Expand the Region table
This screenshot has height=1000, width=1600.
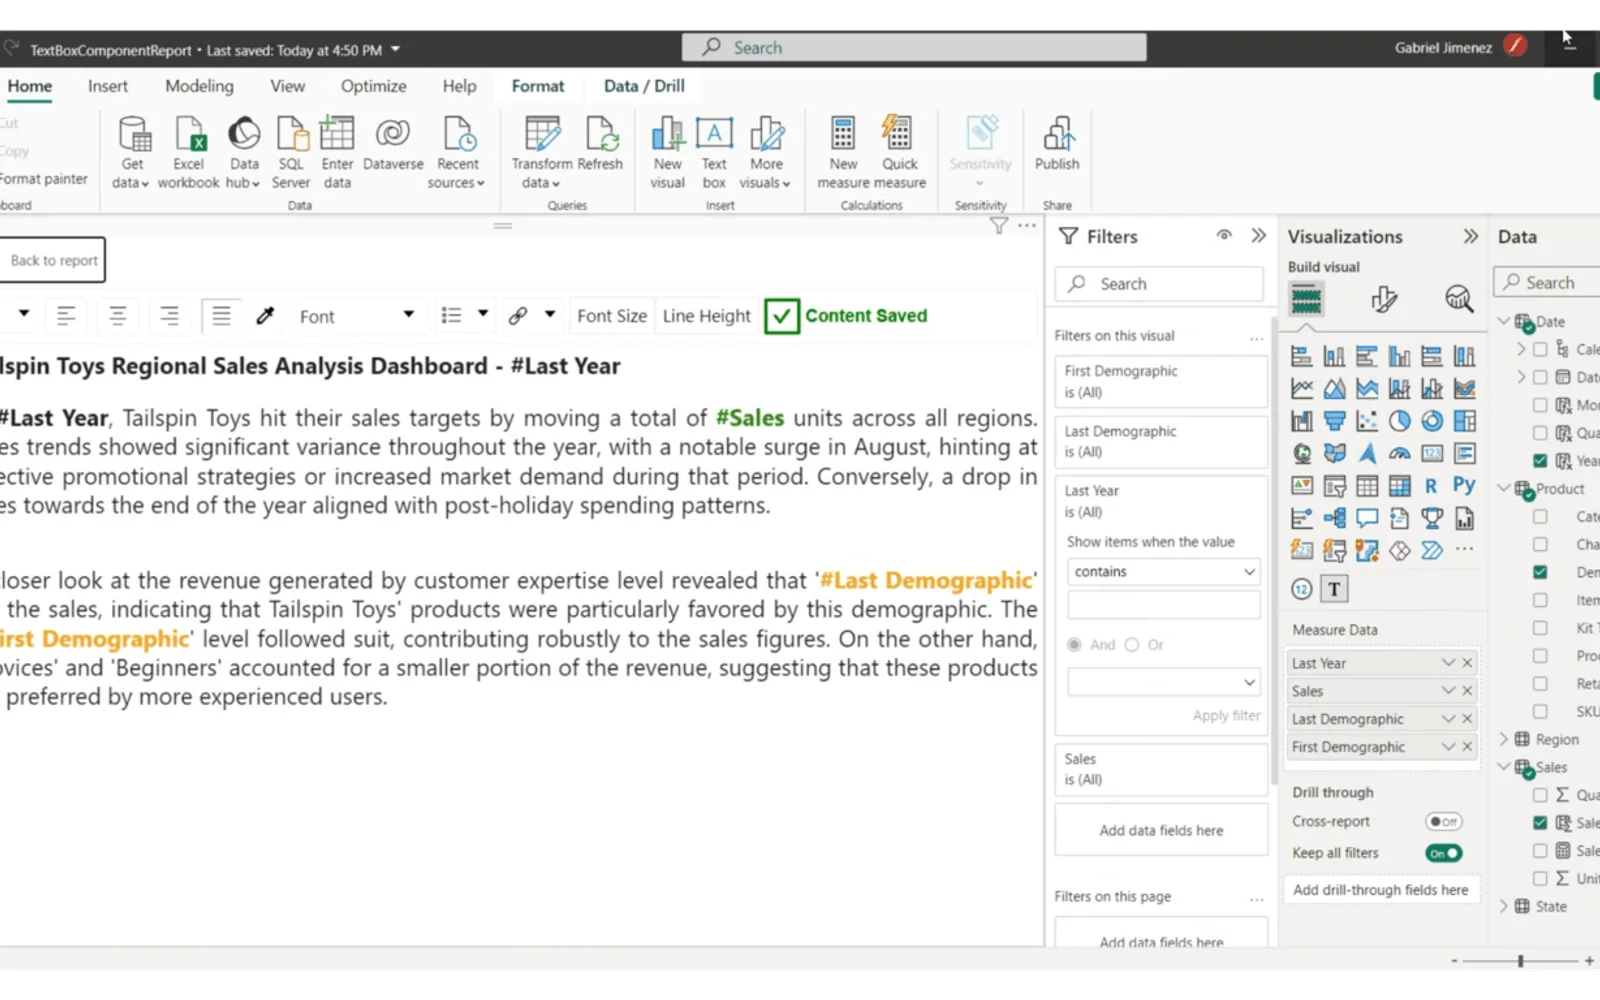1503,739
